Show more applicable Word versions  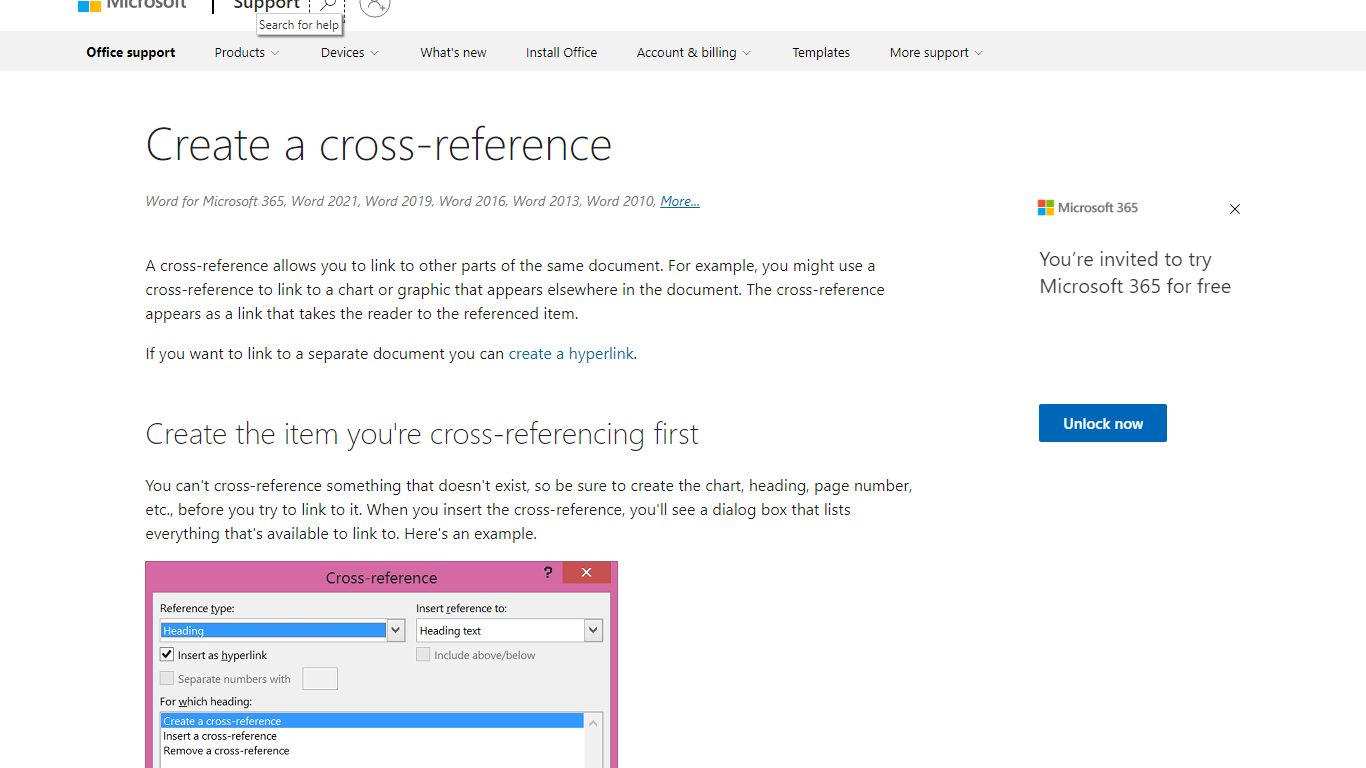(680, 201)
